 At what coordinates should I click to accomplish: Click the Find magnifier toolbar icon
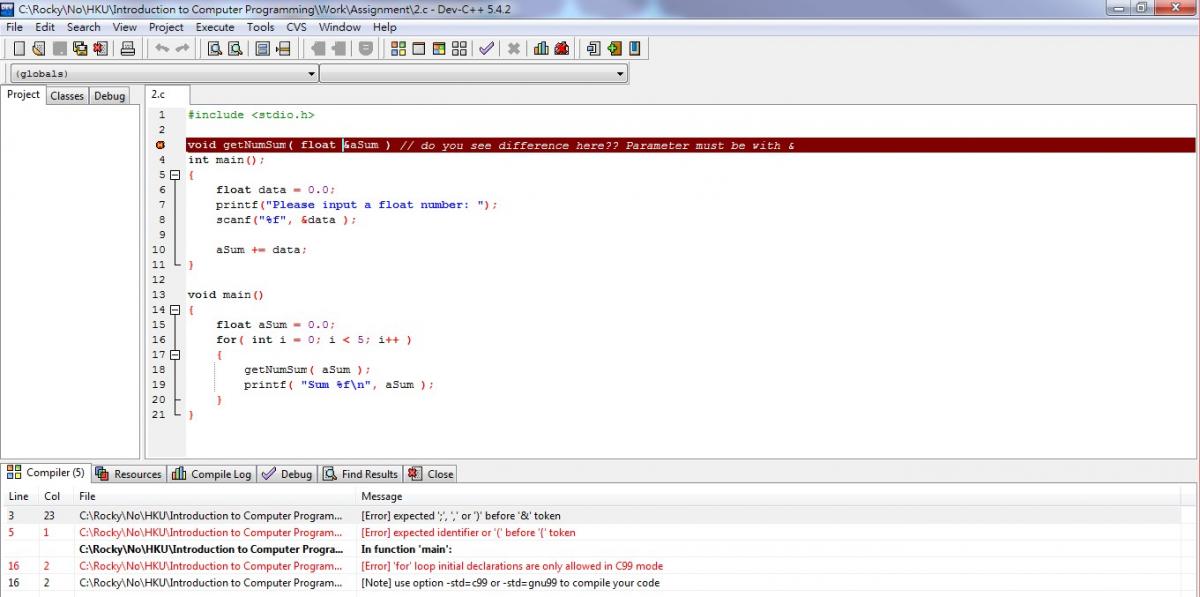pos(214,48)
